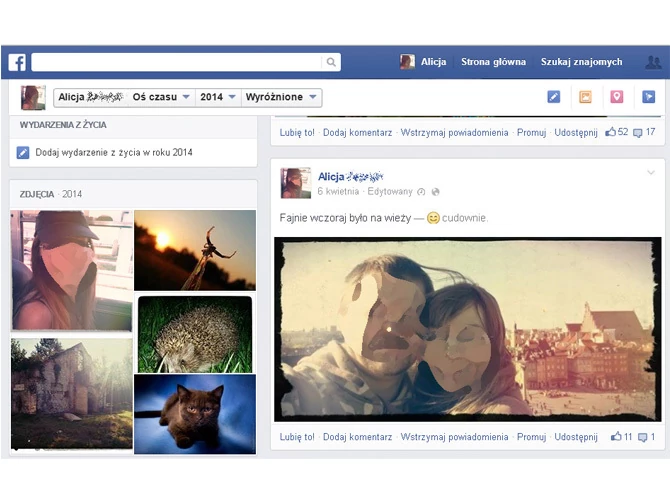
Task: Open the couple selfie post photo
Action: point(467,329)
